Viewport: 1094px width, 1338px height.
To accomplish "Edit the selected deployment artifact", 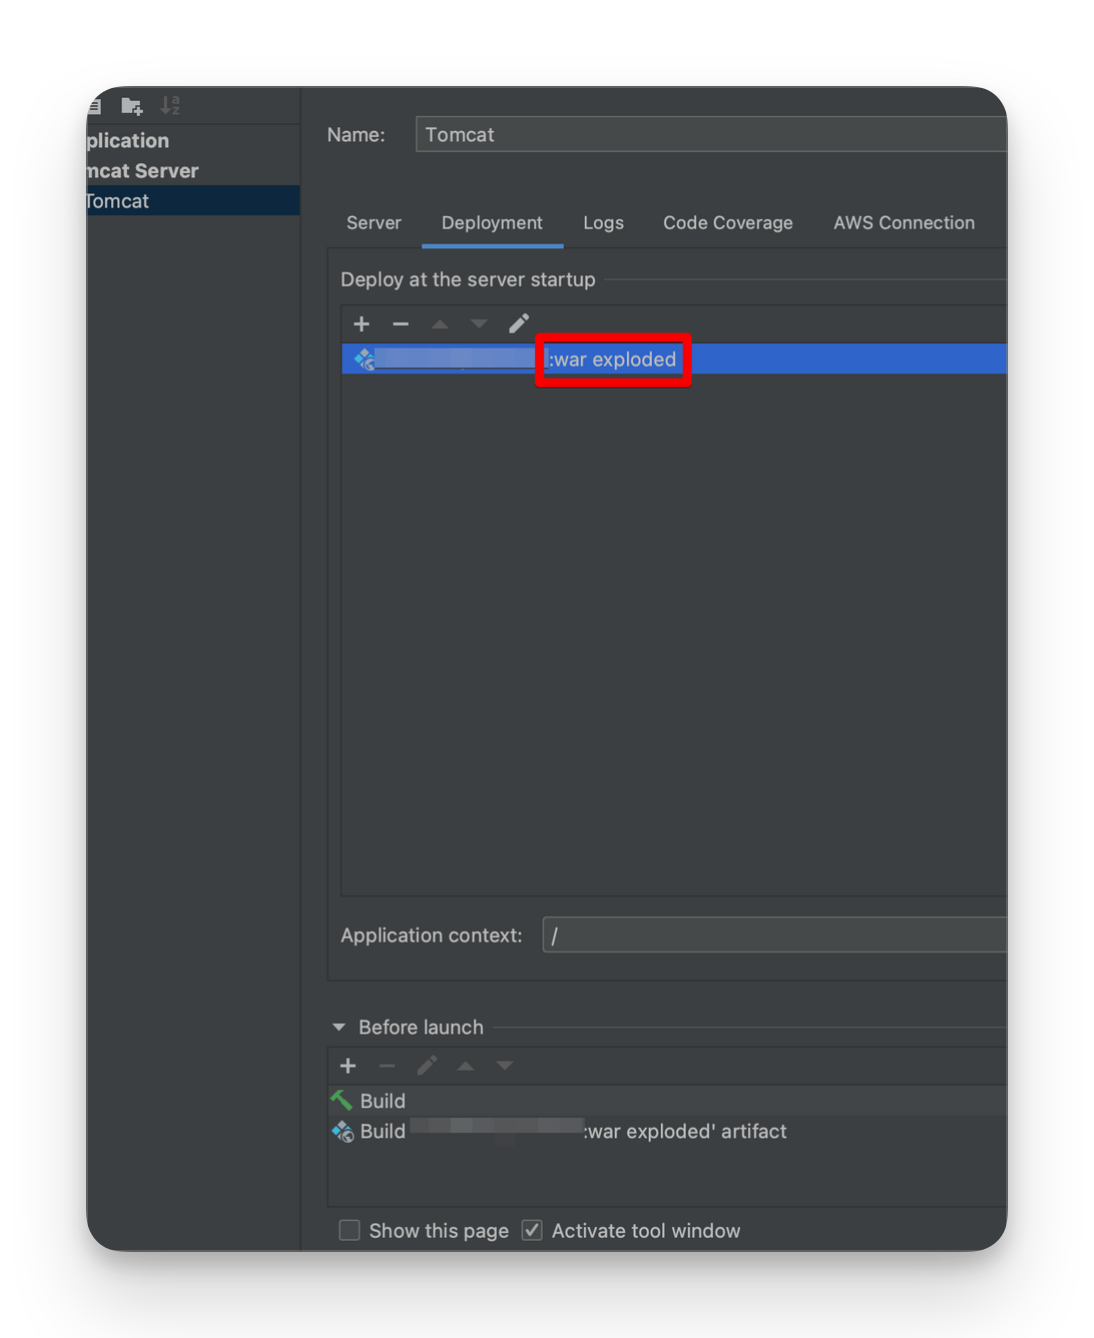I will coord(518,324).
